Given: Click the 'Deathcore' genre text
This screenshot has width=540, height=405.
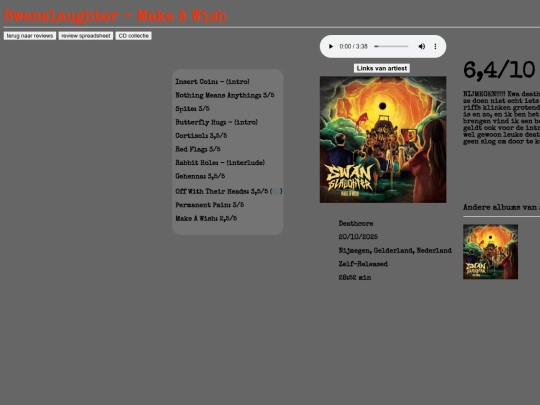Looking at the screenshot, I should pos(356,224).
